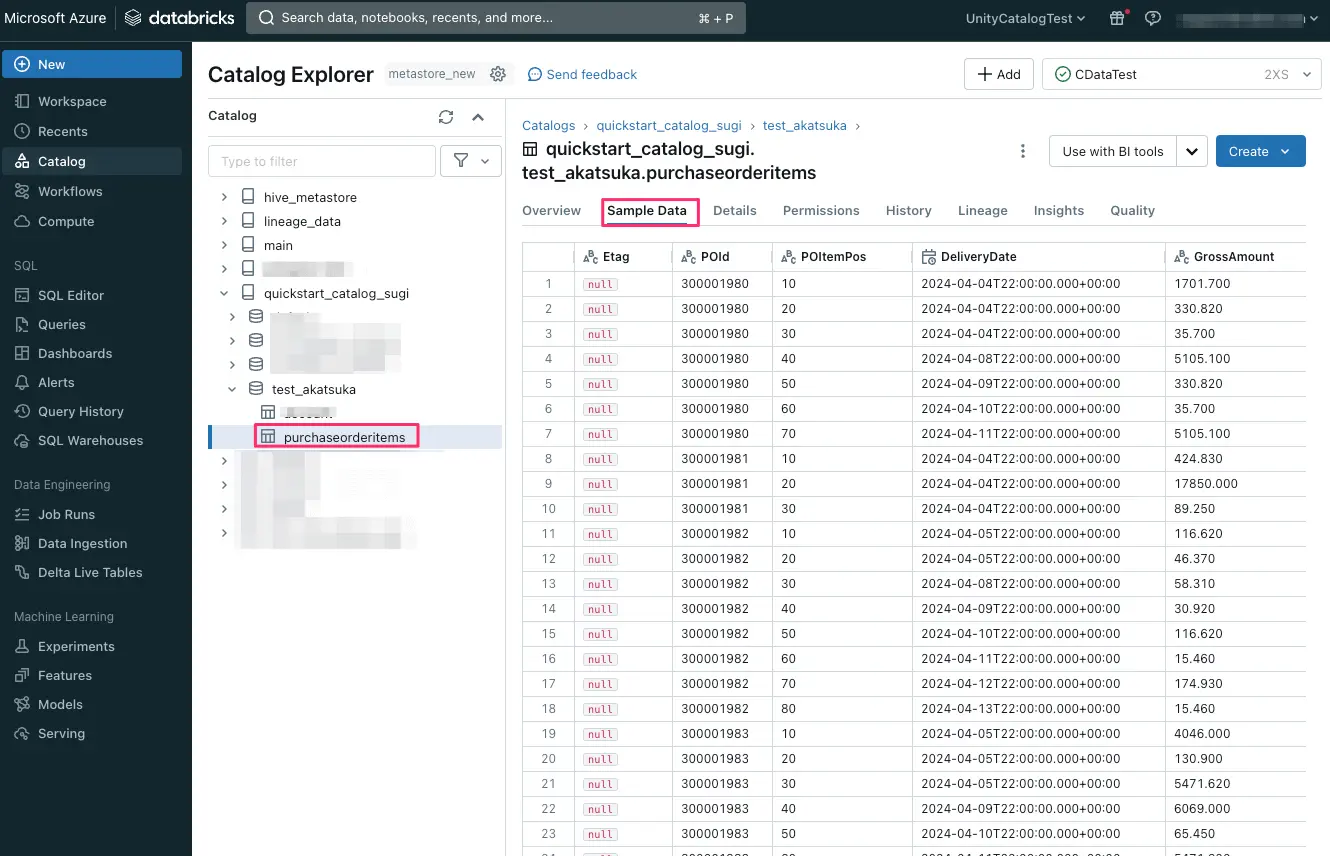Screen dimensions: 1330x856
Task: Refresh the catalog tree
Action: [446, 117]
